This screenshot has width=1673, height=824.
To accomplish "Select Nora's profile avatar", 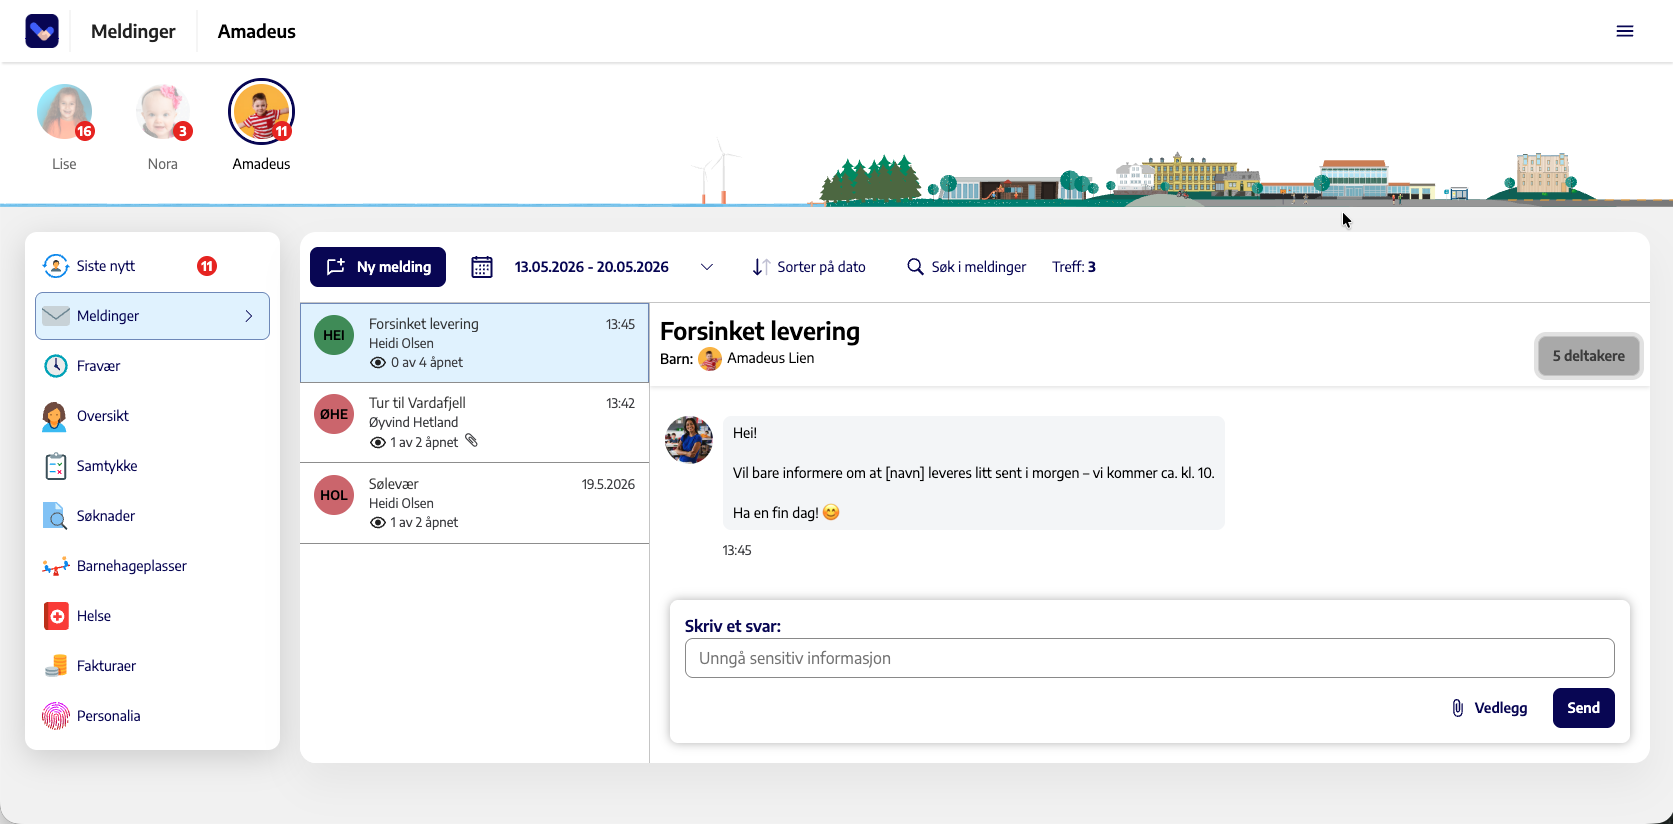I will click(x=162, y=111).
